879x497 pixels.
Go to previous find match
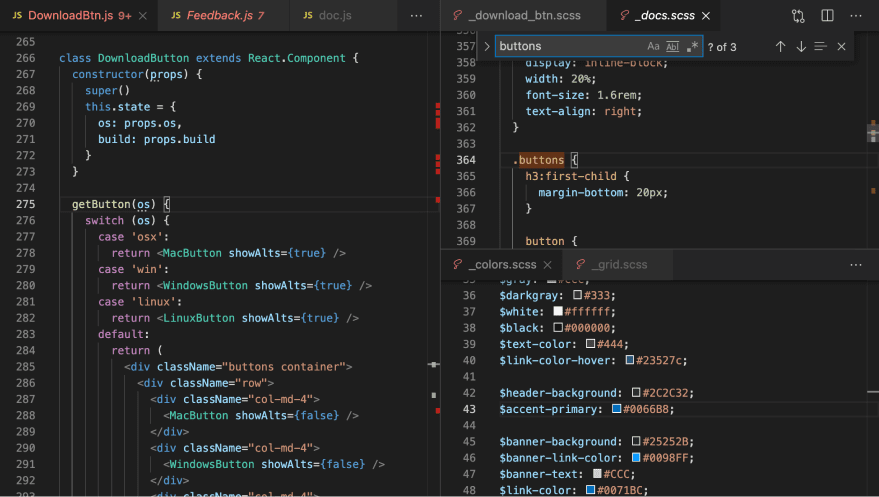pyautogui.click(x=780, y=47)
